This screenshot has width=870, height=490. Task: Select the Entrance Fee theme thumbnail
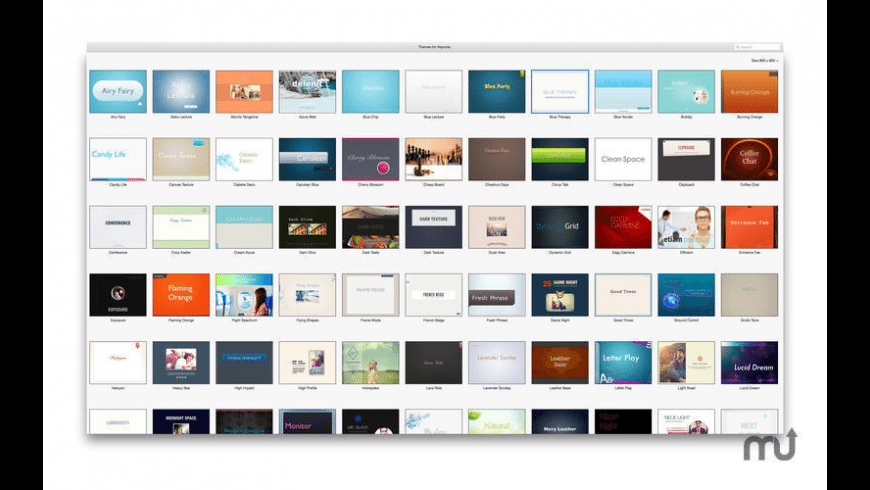coord(749,227)
